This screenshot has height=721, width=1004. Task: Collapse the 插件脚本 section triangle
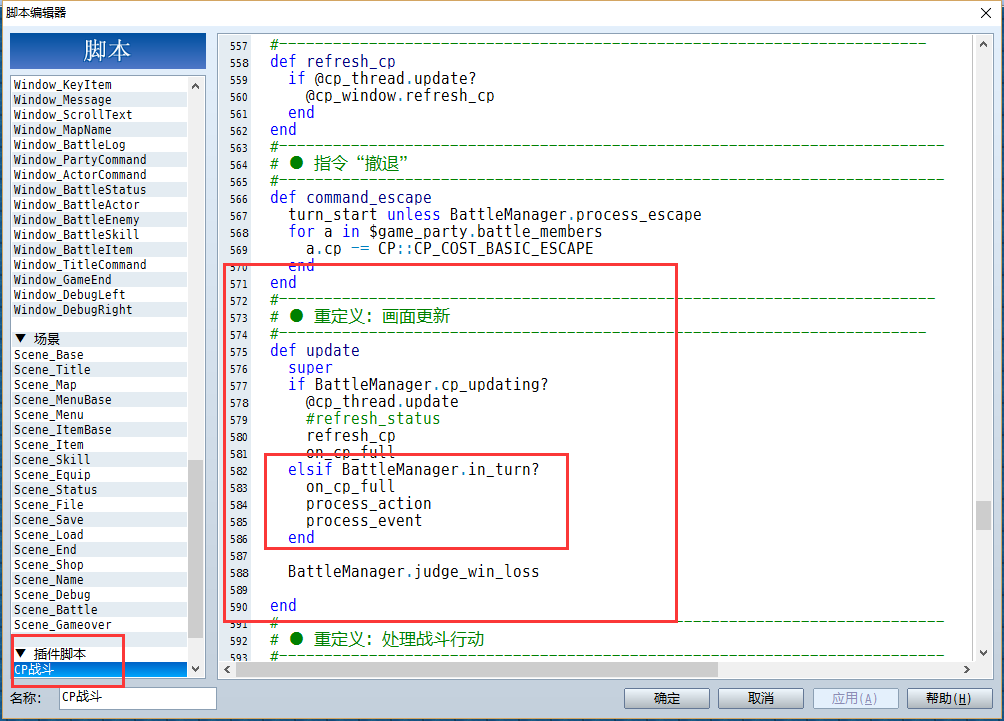[20, 653]
